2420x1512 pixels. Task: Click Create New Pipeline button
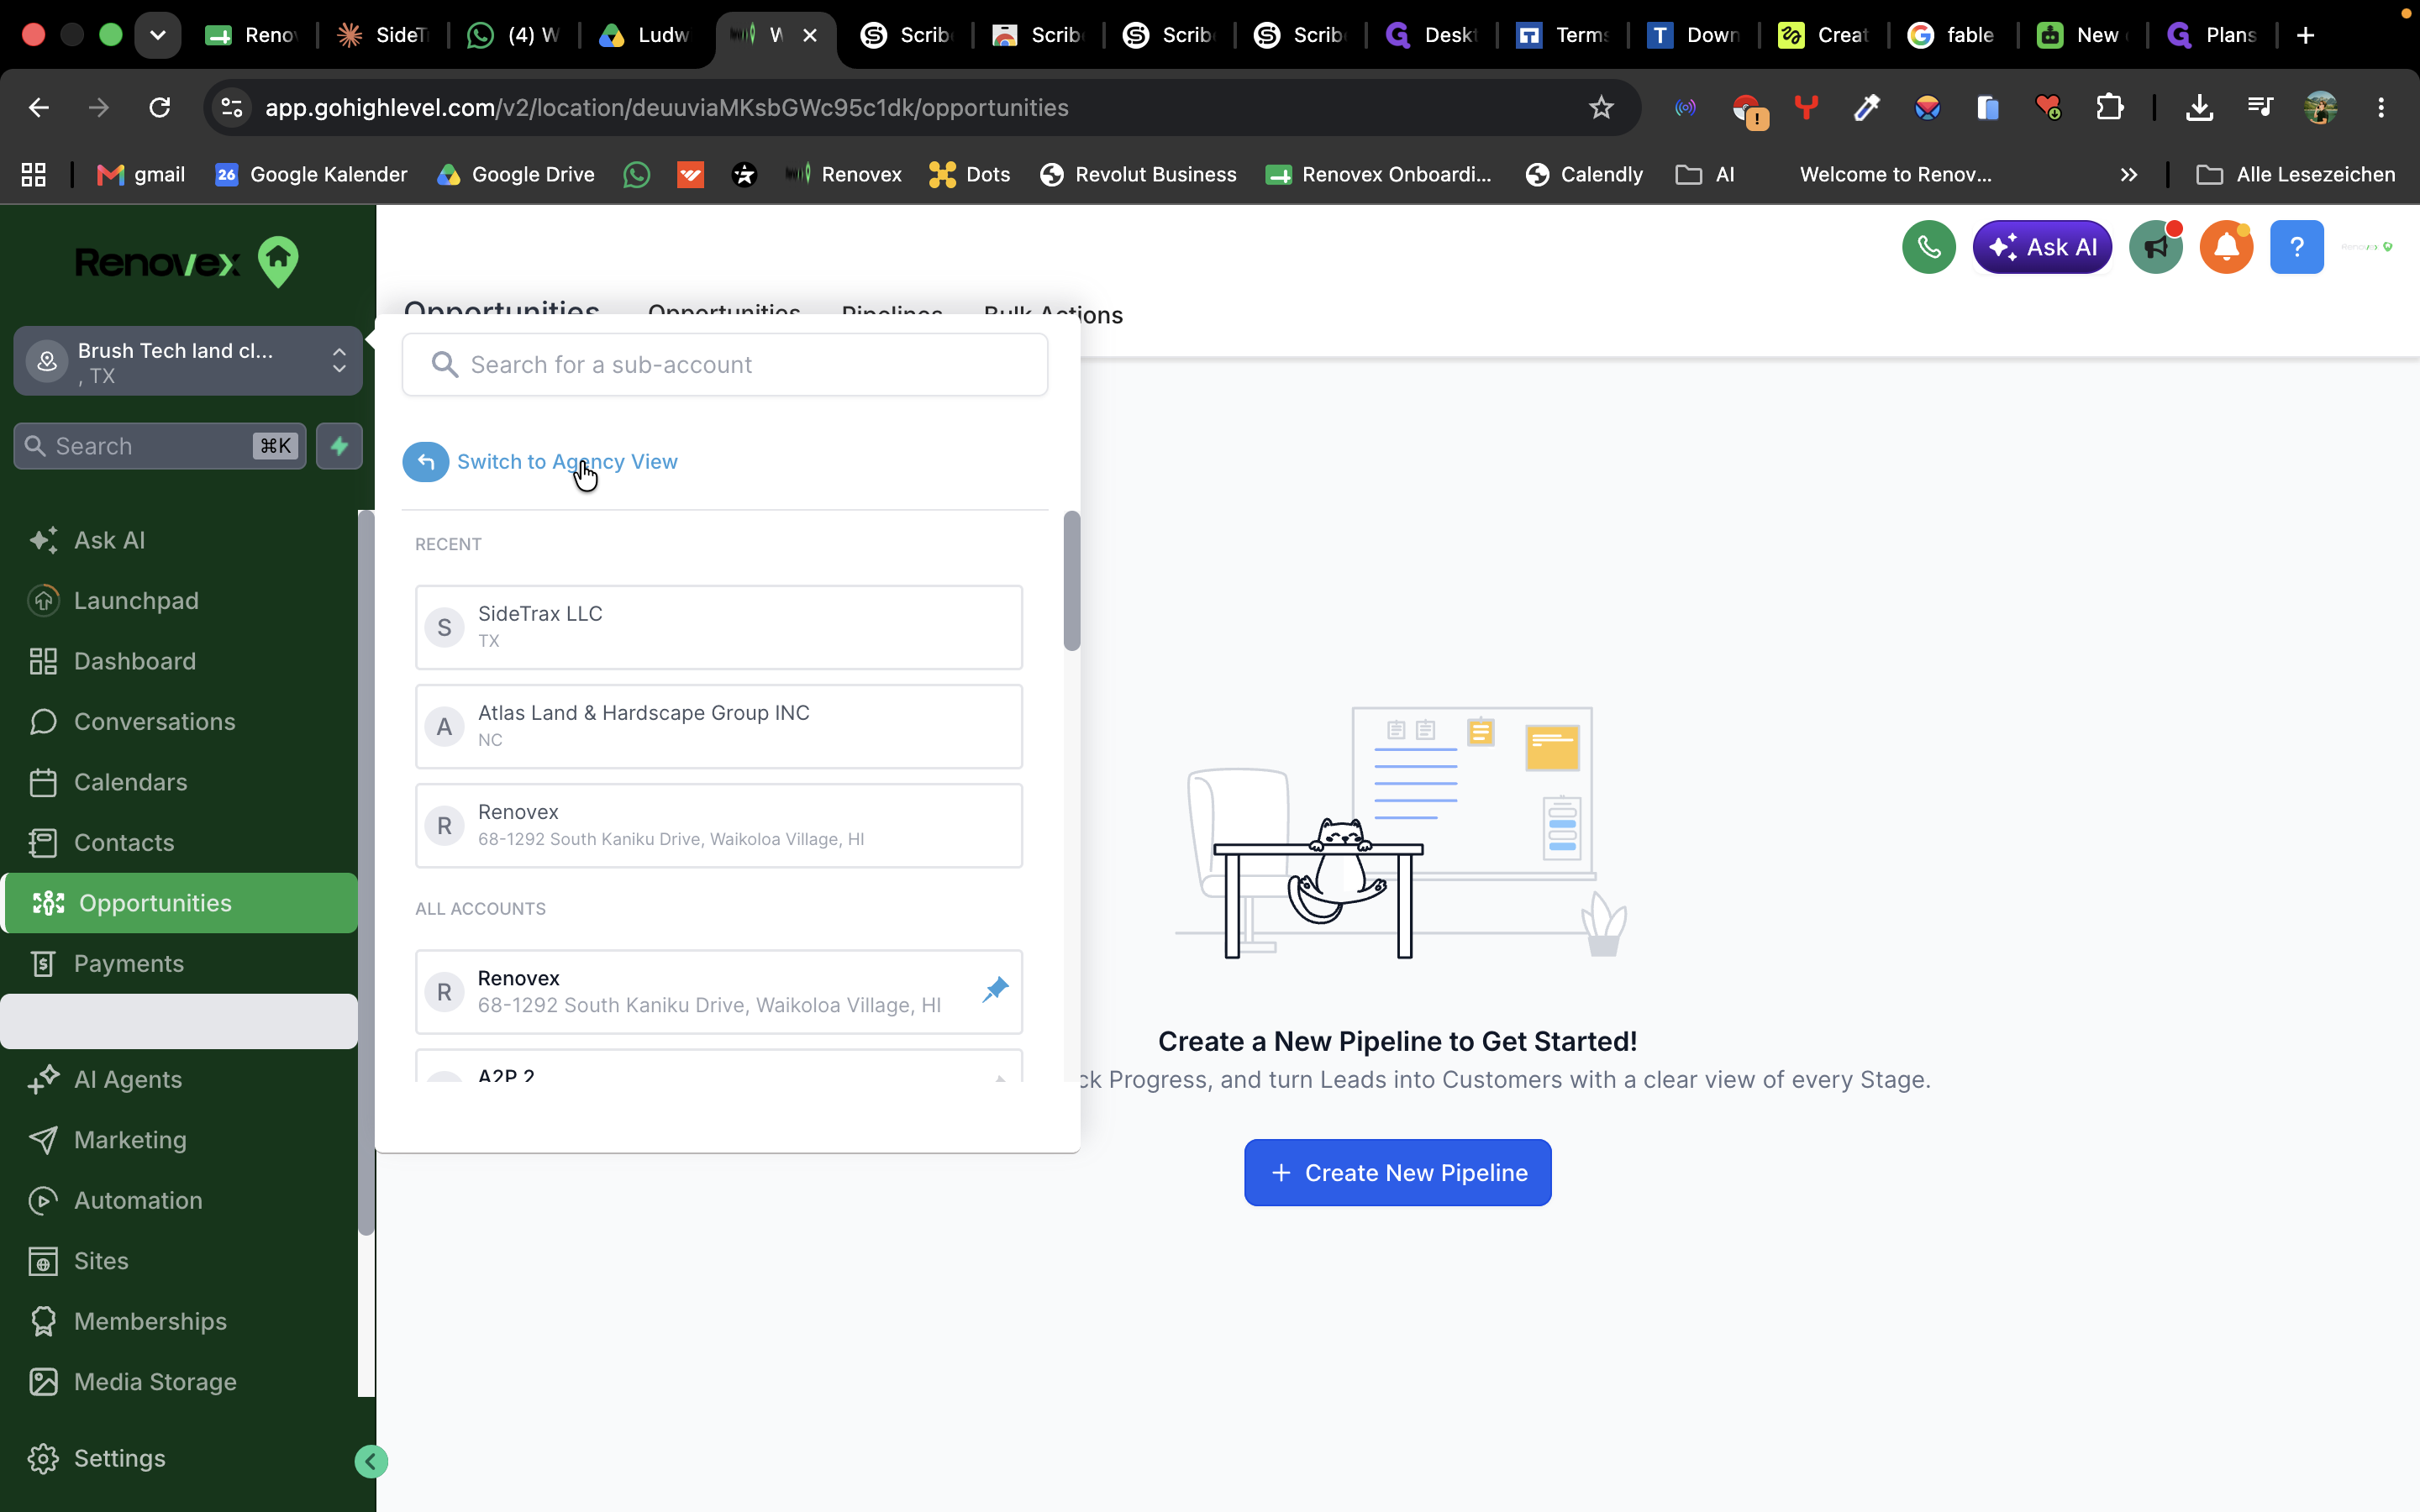pos(1397,1172)
